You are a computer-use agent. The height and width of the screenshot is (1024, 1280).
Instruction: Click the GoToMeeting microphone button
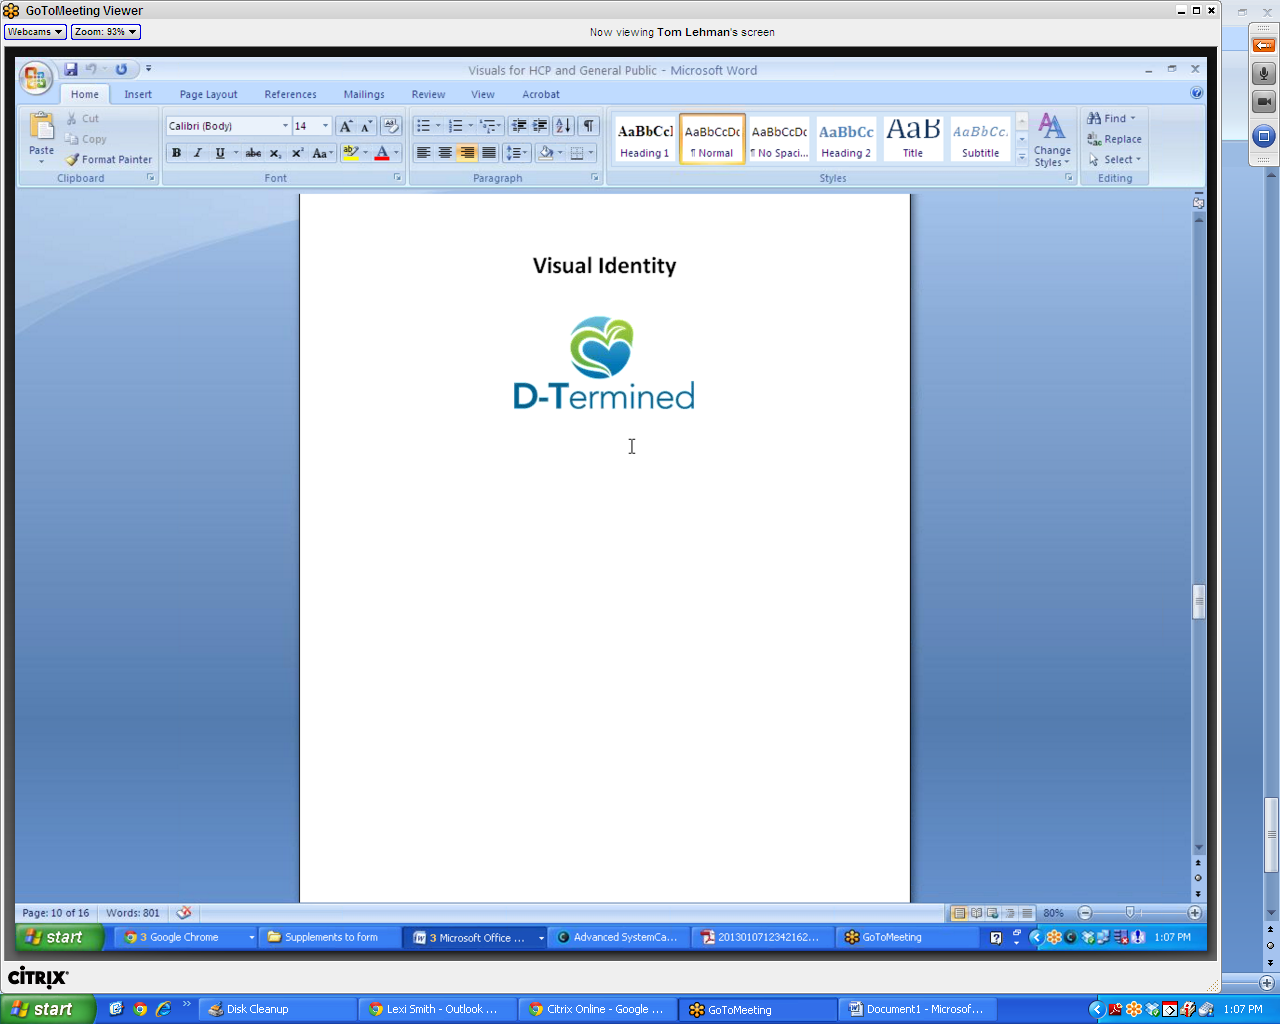point(1264,74)
